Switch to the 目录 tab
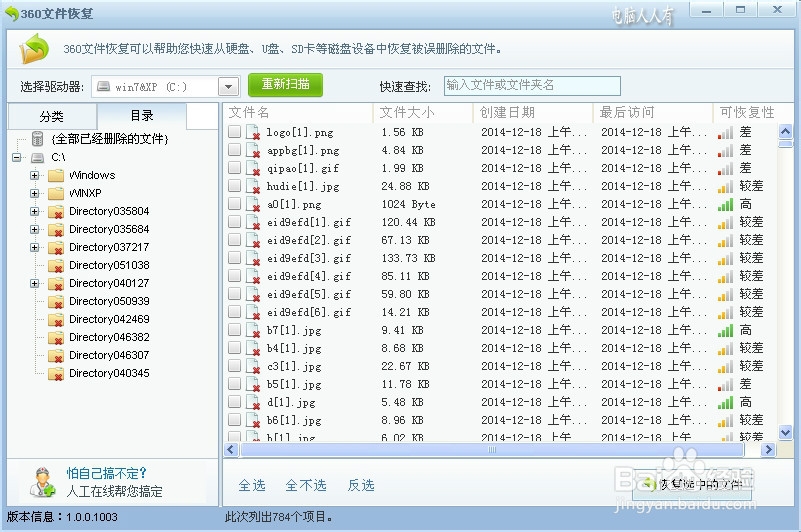The image size is (801, 532). (142, 115)
